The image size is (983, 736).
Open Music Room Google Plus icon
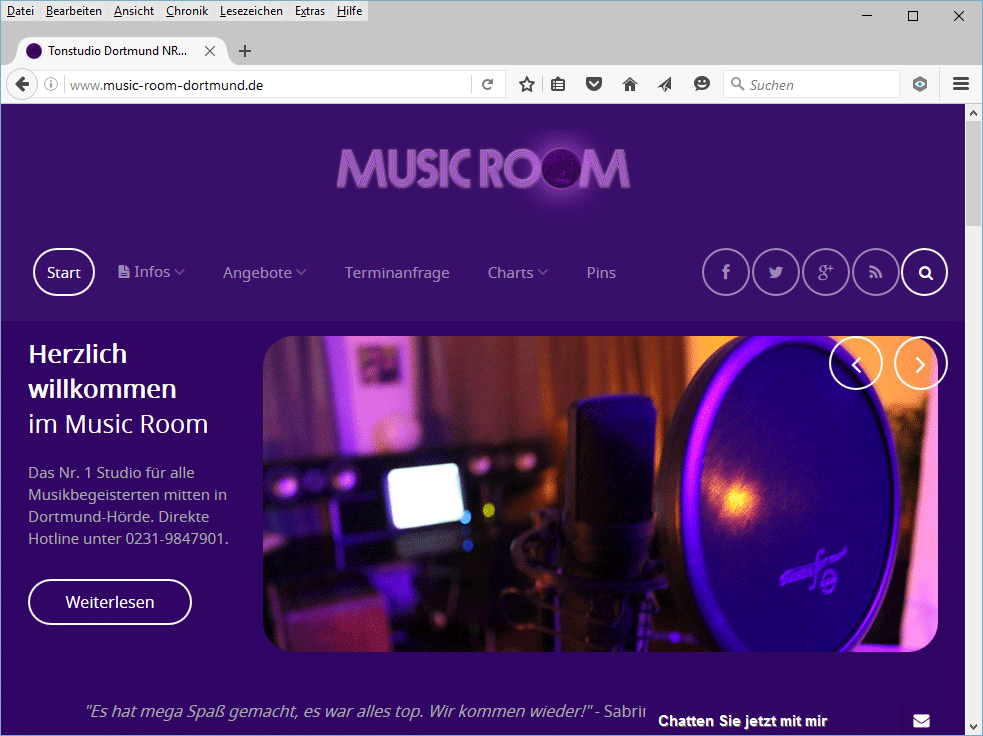point(825,272)
